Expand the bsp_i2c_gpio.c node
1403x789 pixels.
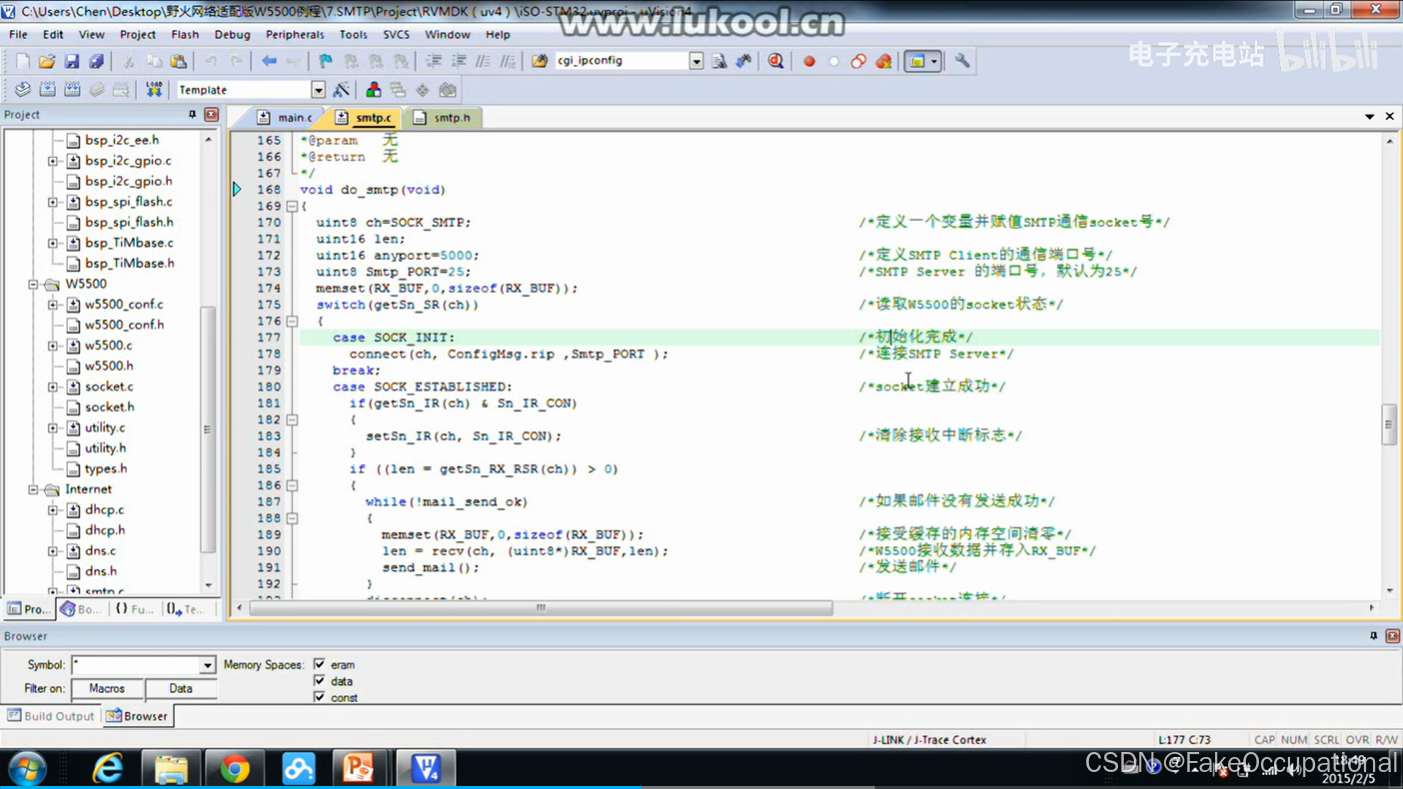[53, 161]
